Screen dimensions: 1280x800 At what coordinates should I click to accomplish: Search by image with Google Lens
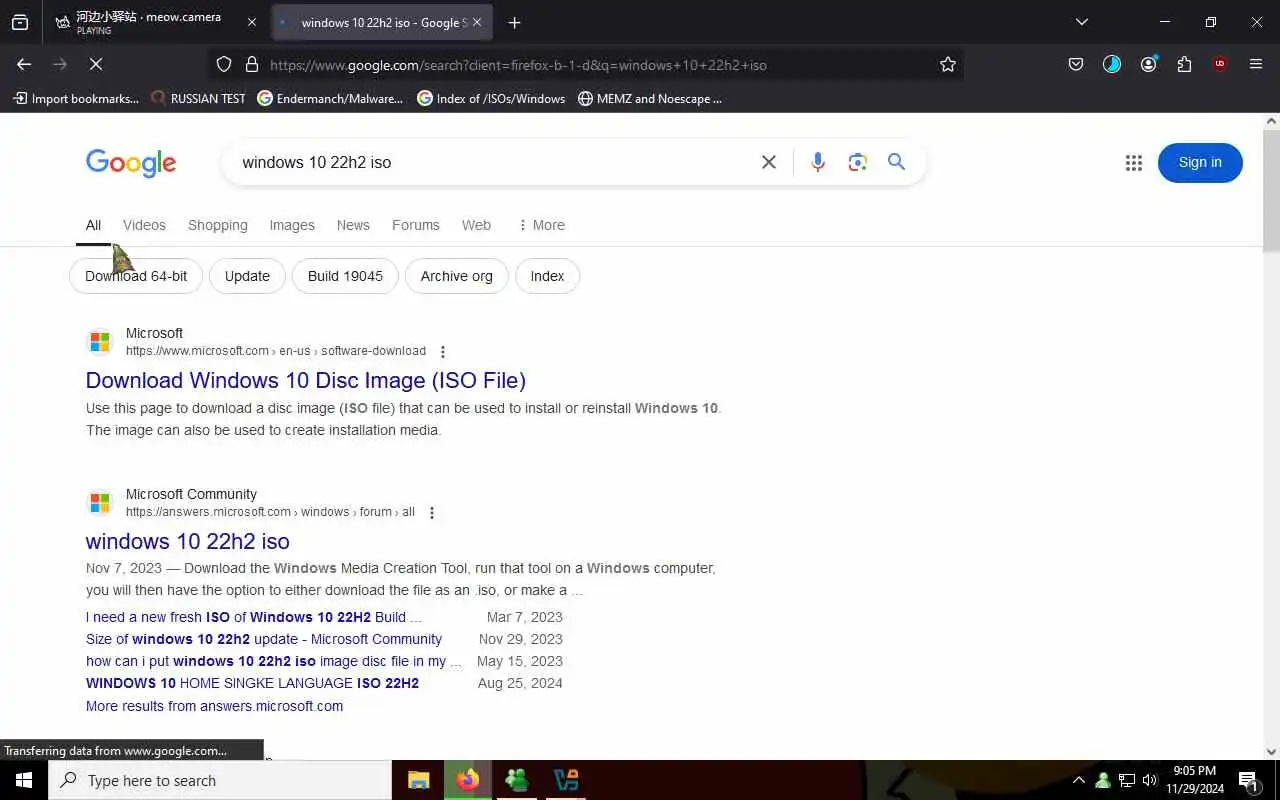pyautogui.click(x=857, y=162)
